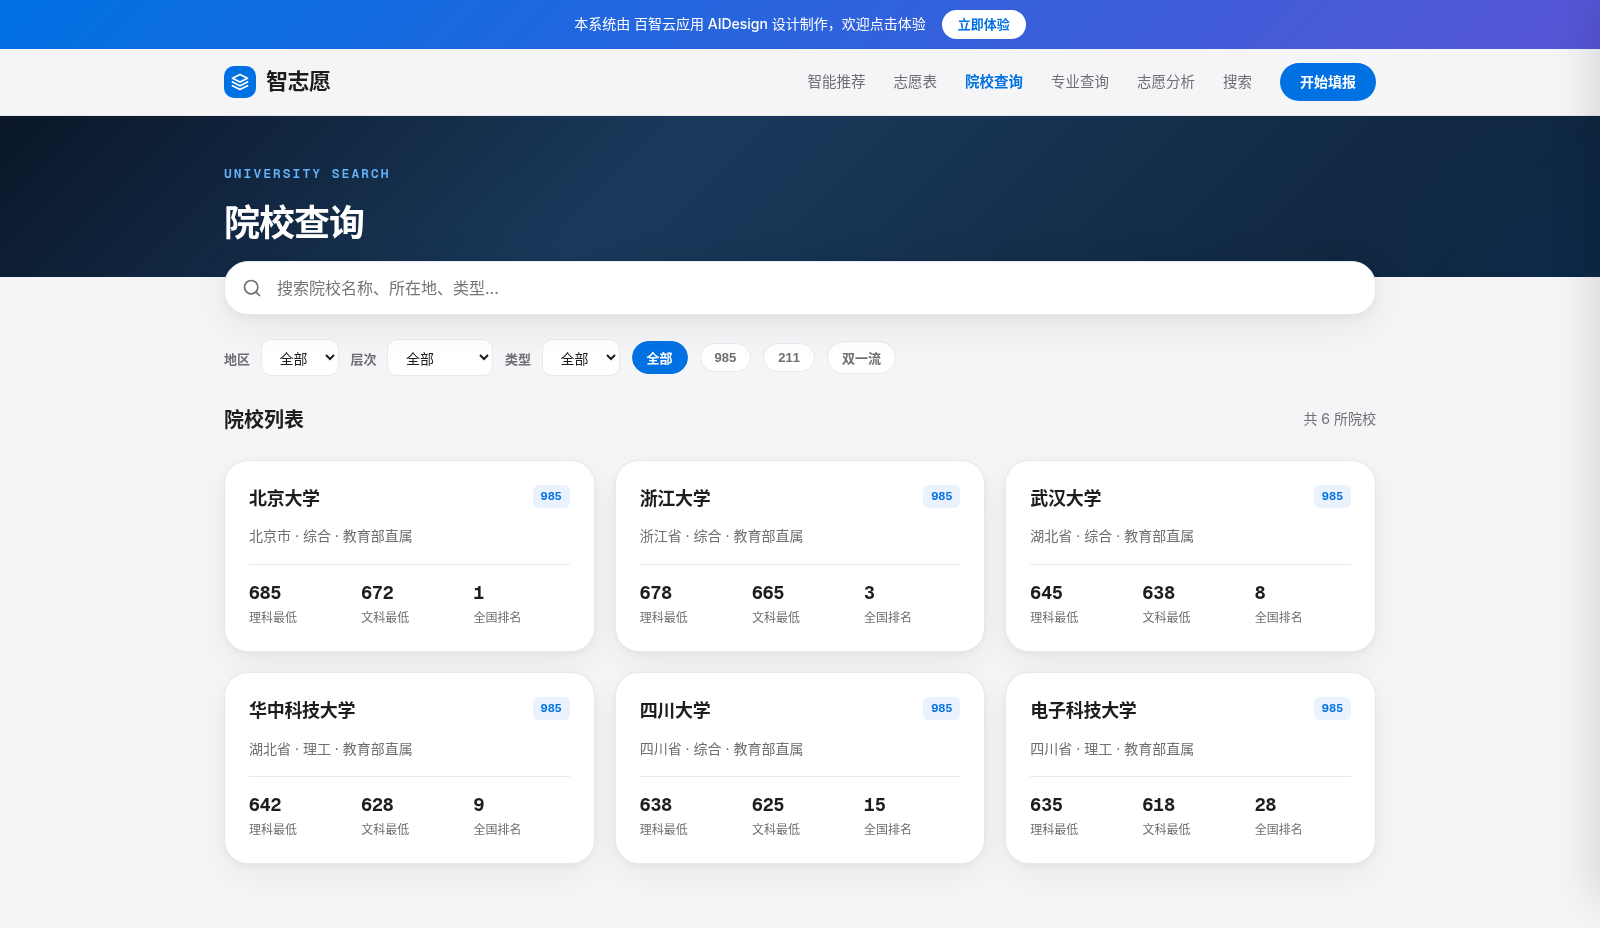
Task: Click 四川省 · 理工 · 教育部直属 subtitle
Action: tap(1112, 749)
